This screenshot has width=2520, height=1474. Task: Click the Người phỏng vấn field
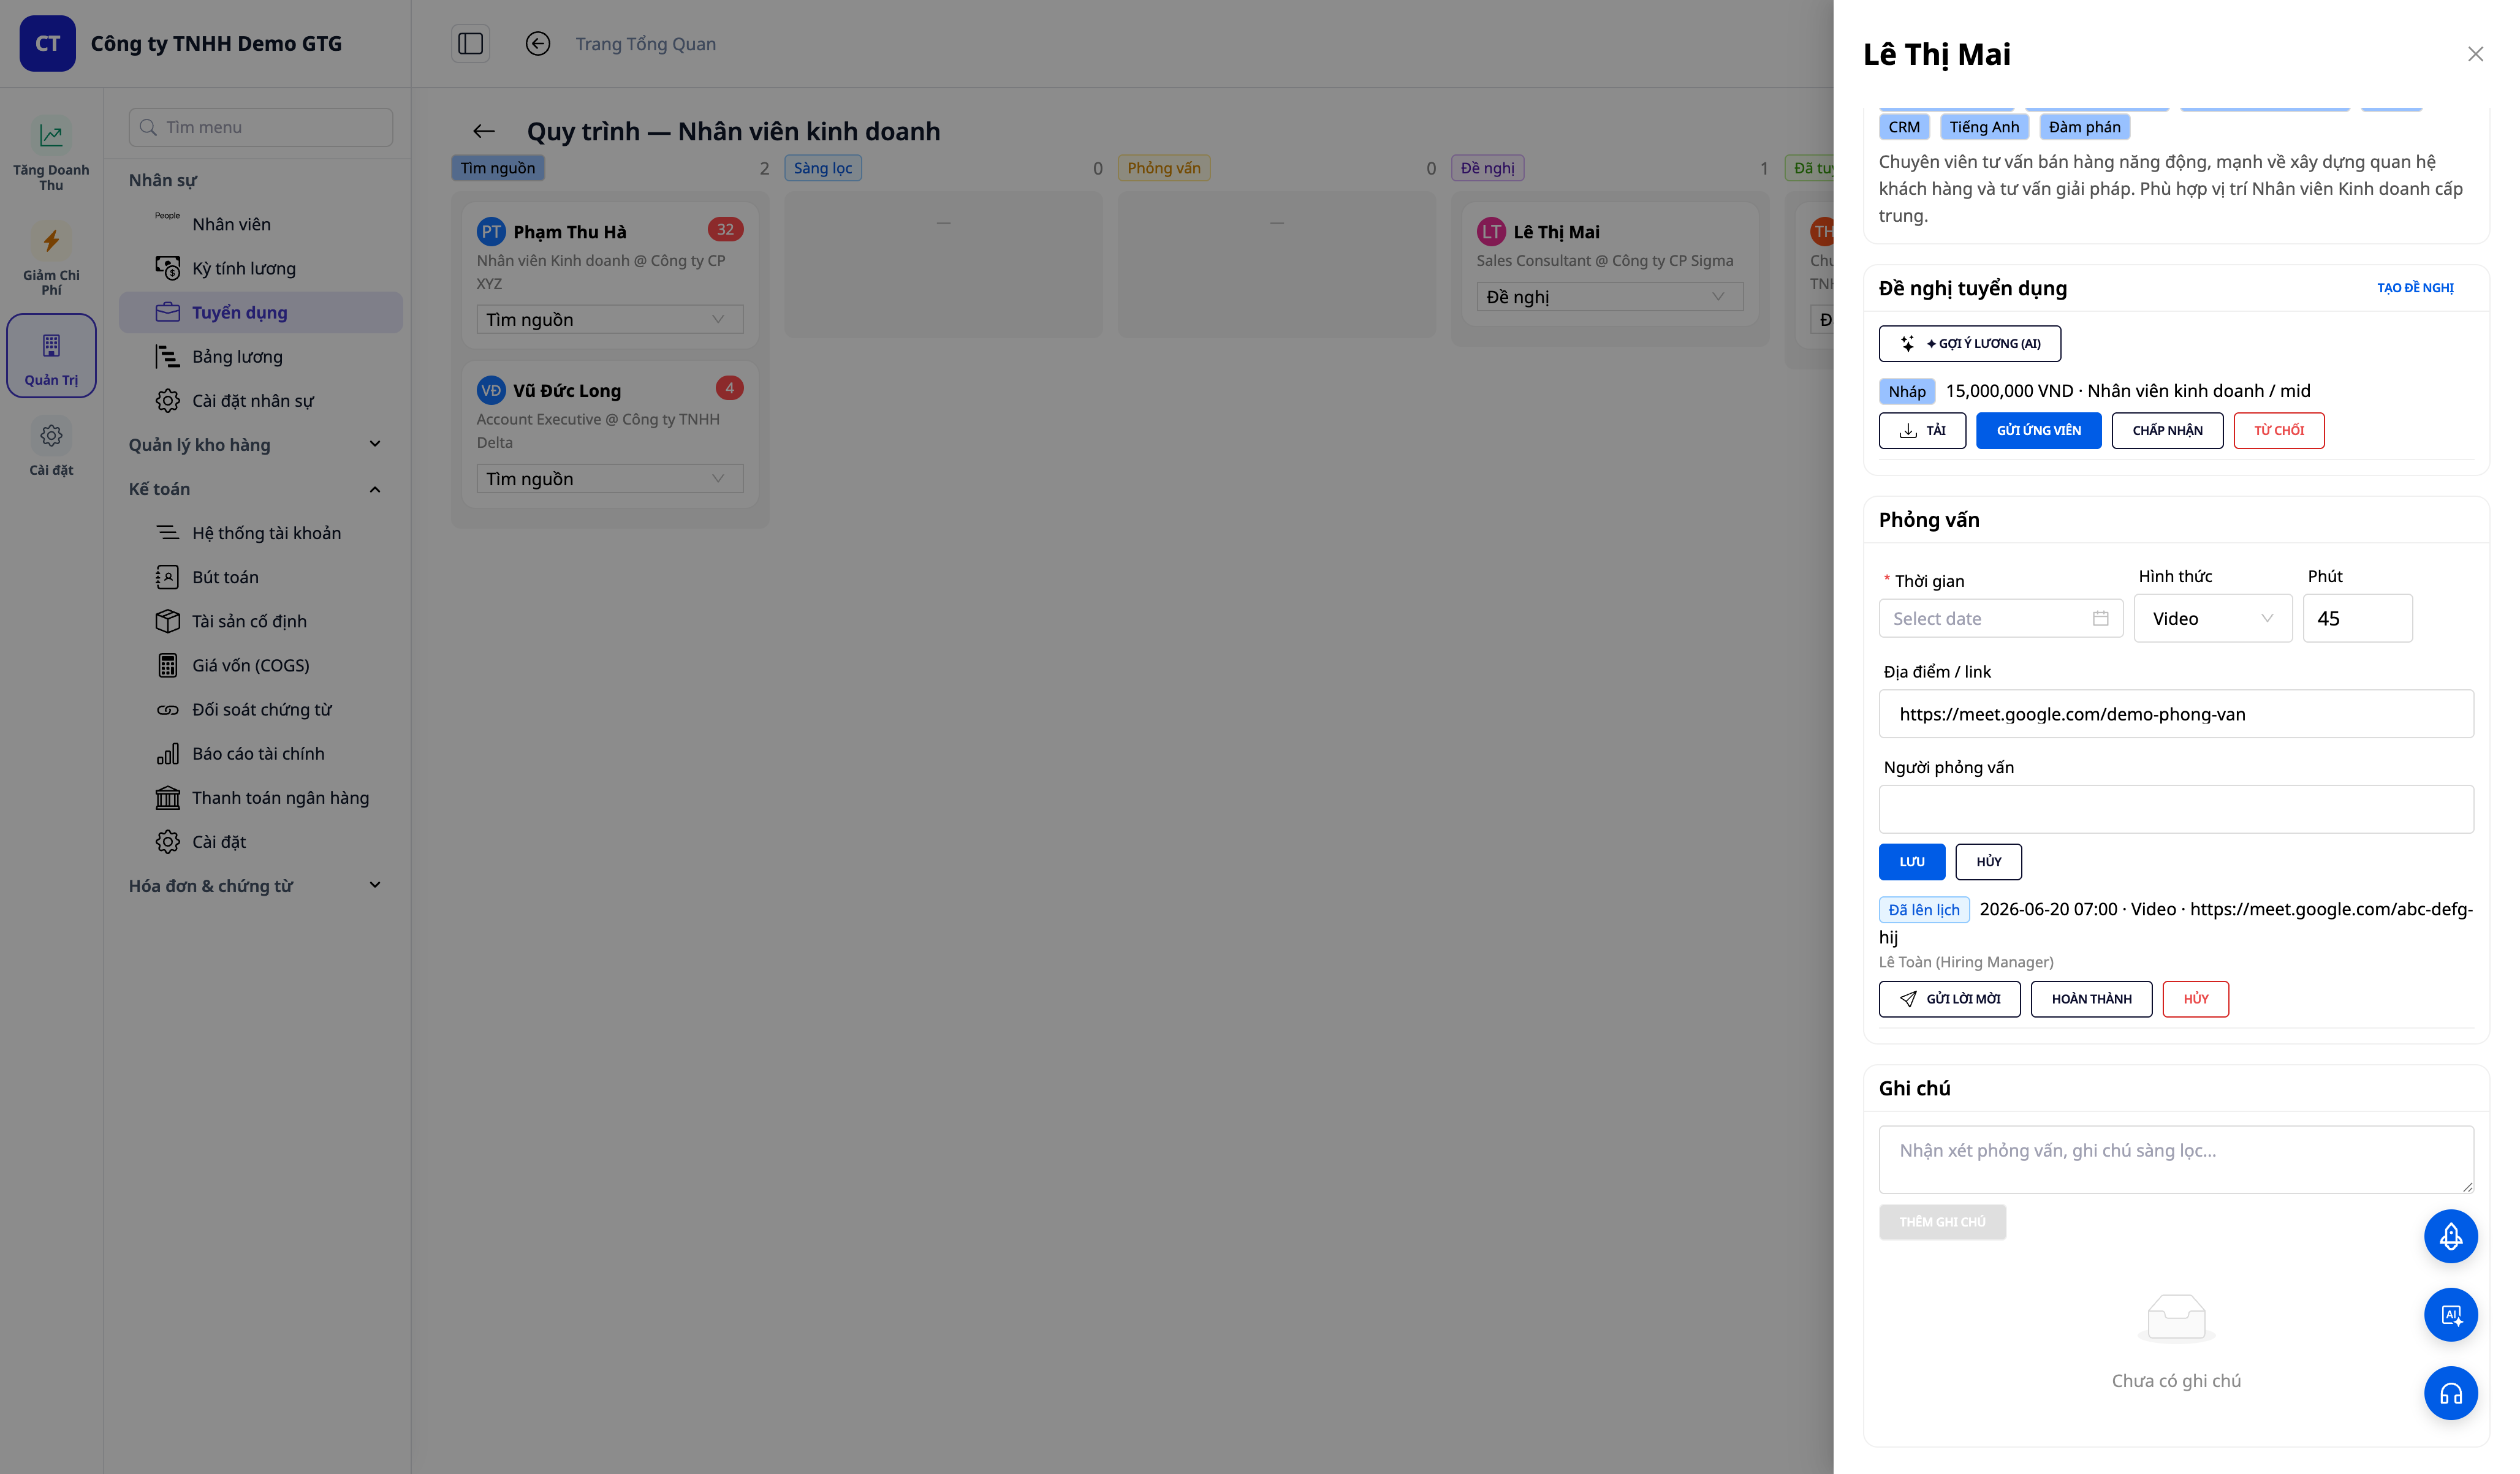[x=2175, y=809]
